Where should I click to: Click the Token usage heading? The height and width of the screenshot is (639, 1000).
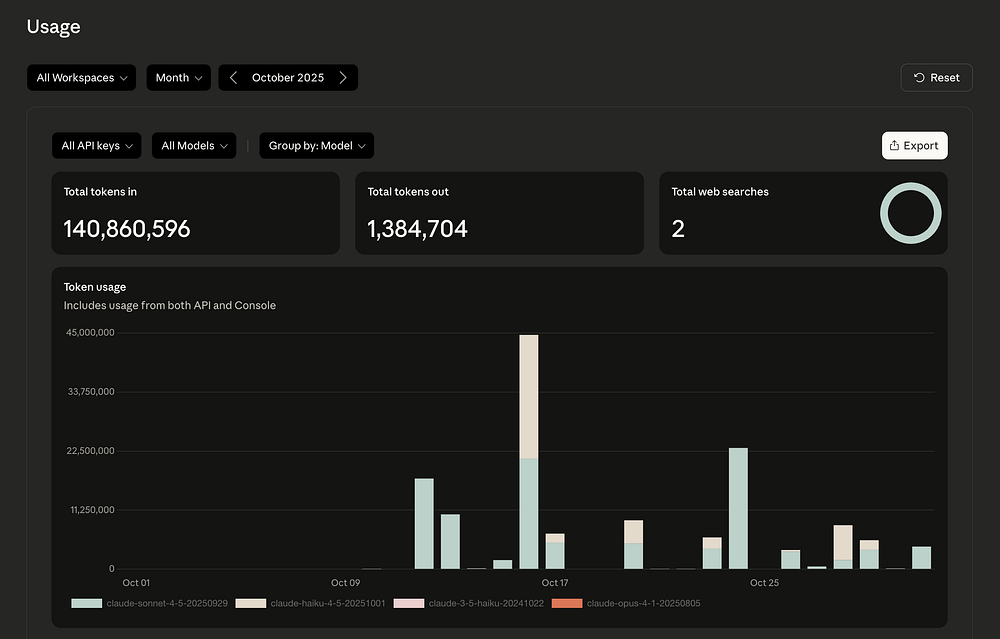point(95,287)
